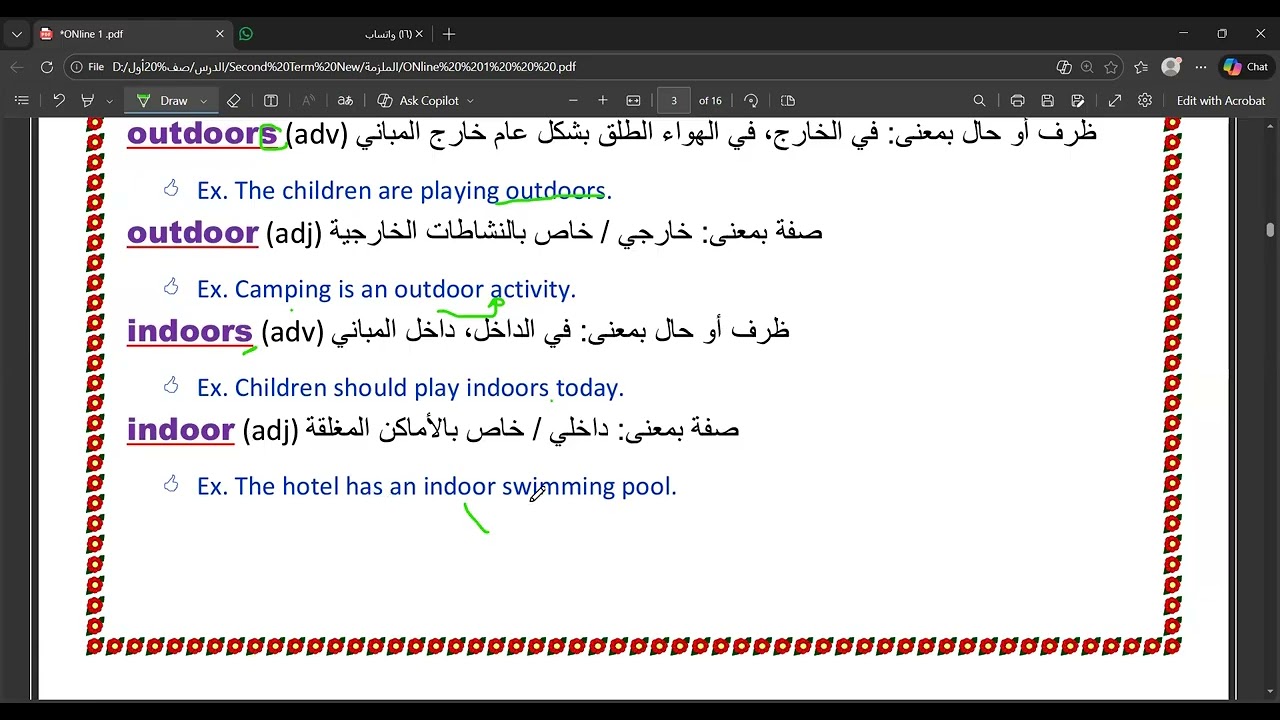This screenshot has width=1280, height=720.
Task: Open the Copilot Chat button
Action: [1245, 67]
